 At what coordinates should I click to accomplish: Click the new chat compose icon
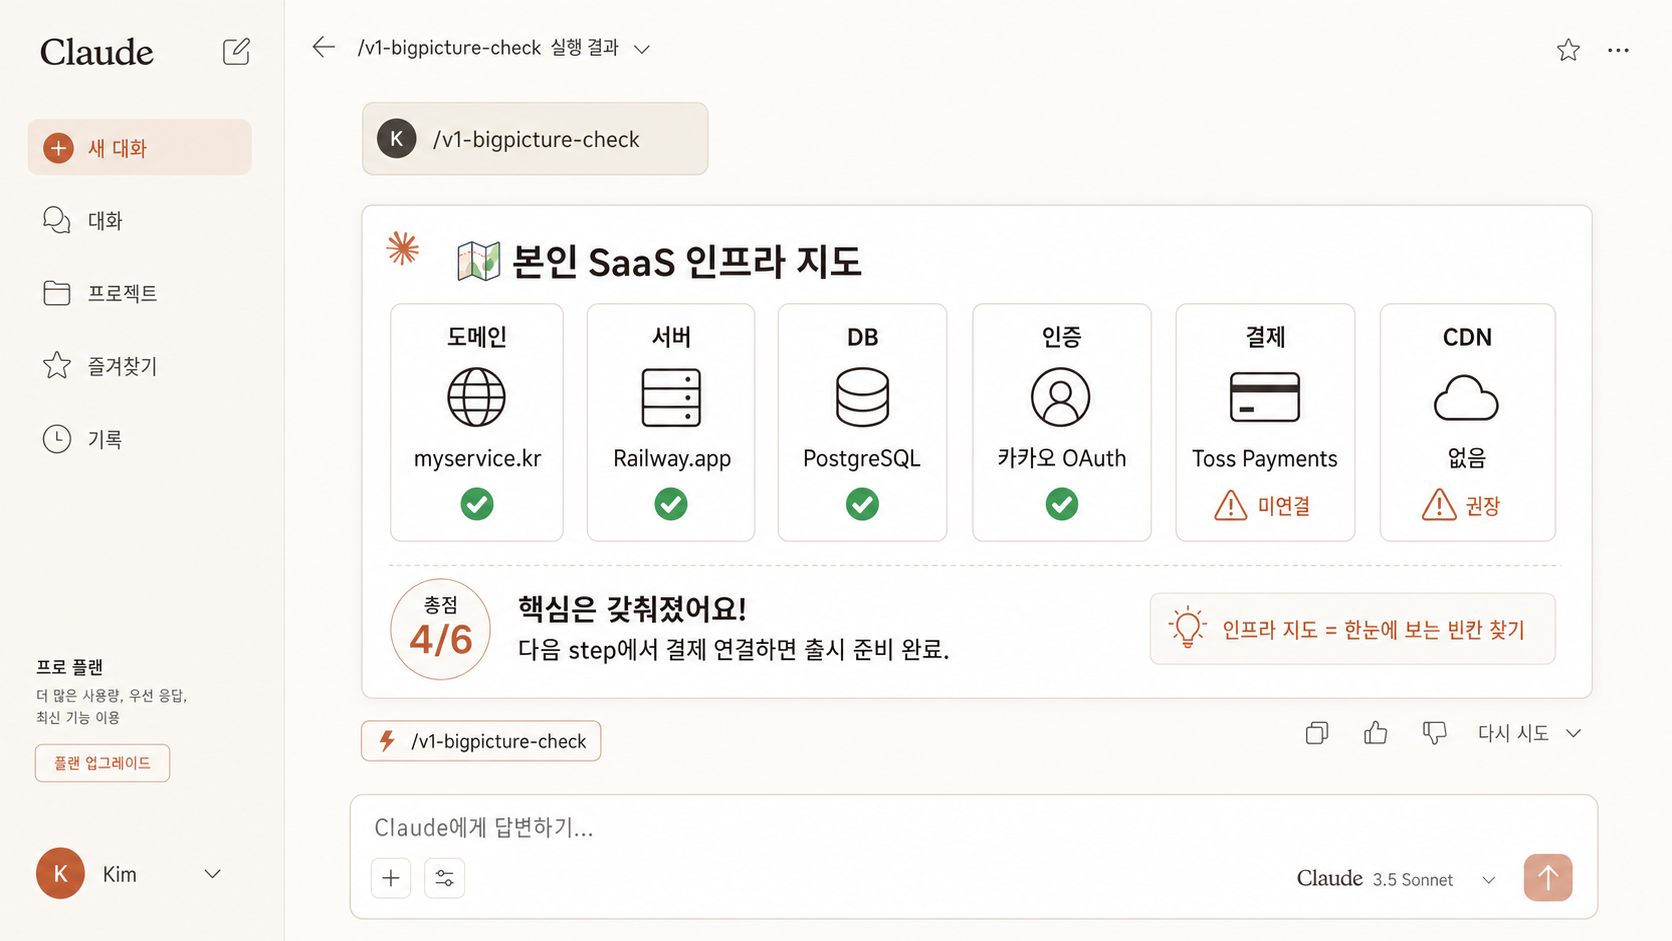pyautogui.click(x=236, y=51)
